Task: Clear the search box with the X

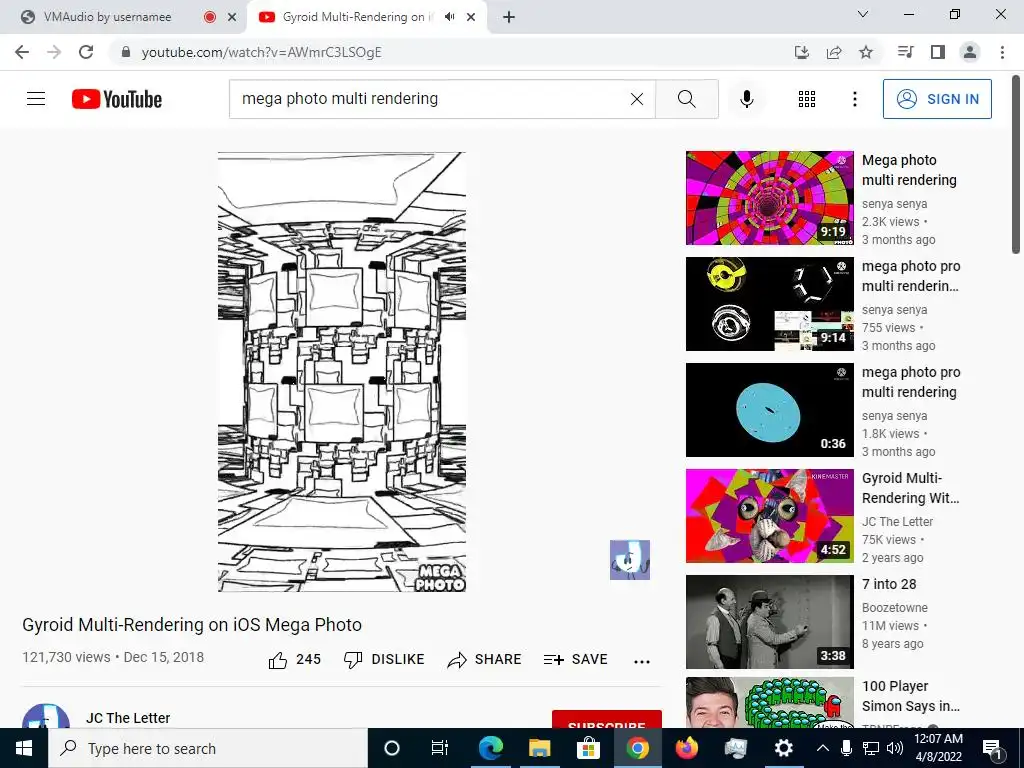Action: coord(637,99)
